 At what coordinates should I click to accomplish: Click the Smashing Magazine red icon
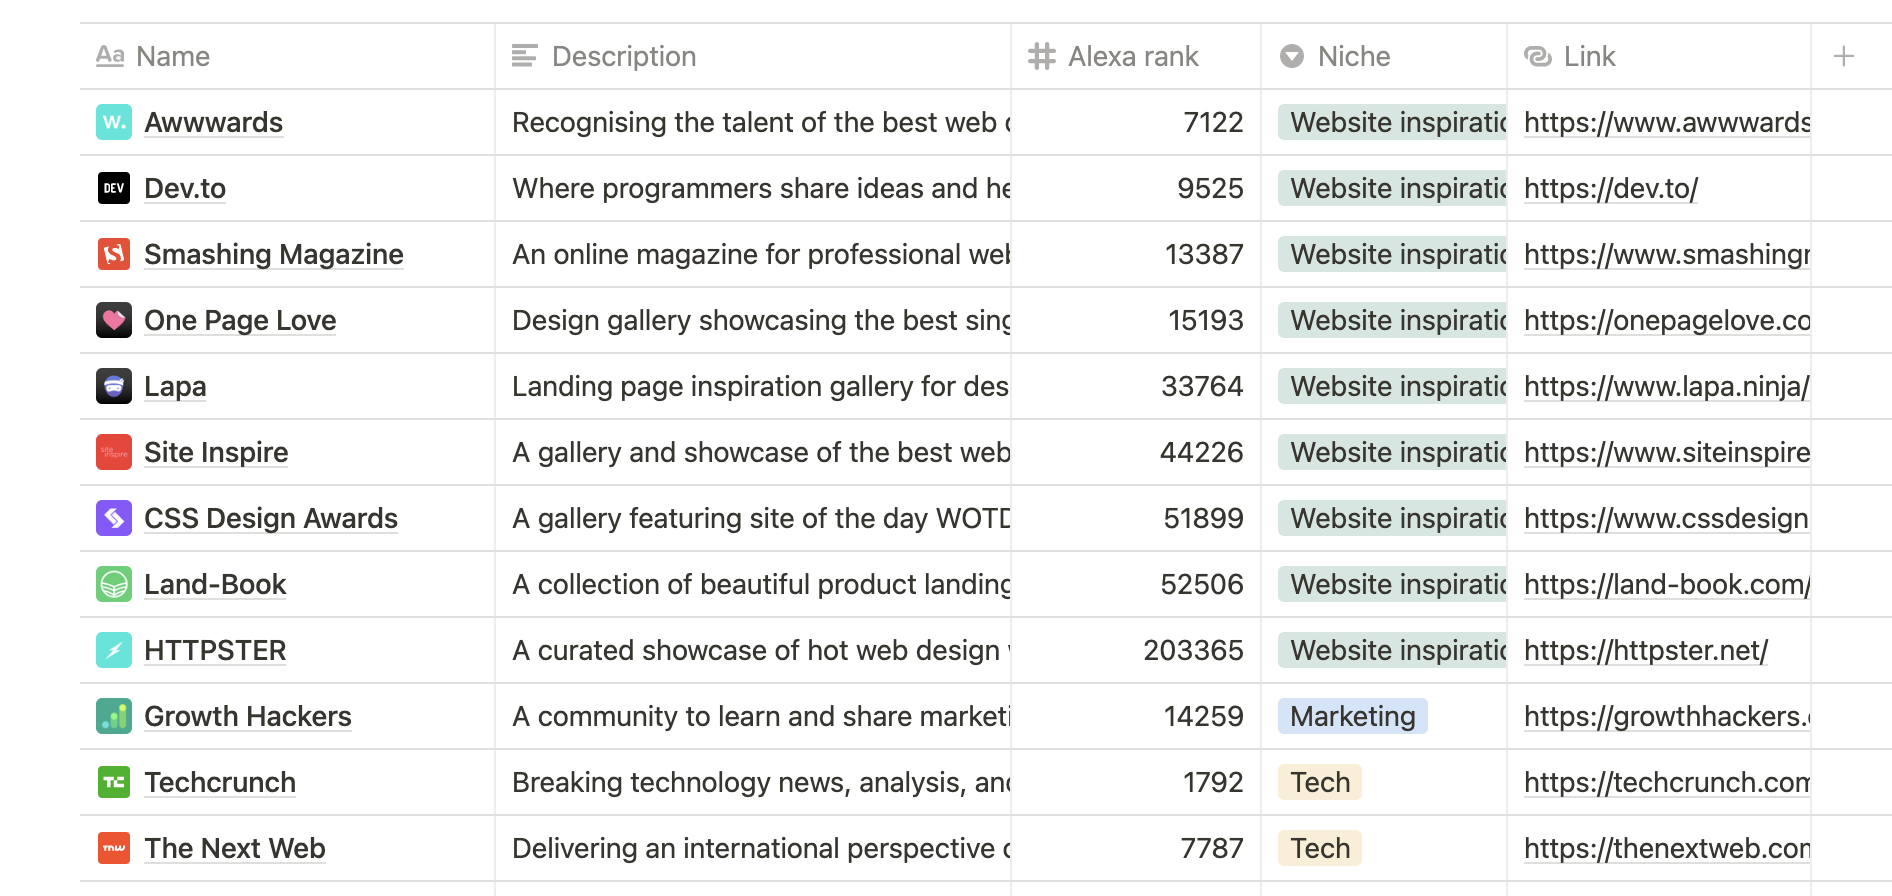pos(114,254)
